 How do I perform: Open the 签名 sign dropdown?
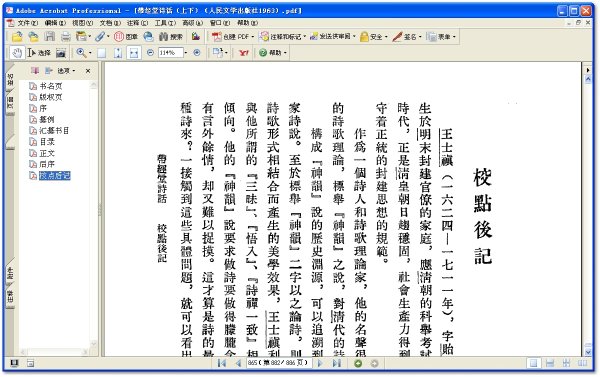click(x=407, y=37)
